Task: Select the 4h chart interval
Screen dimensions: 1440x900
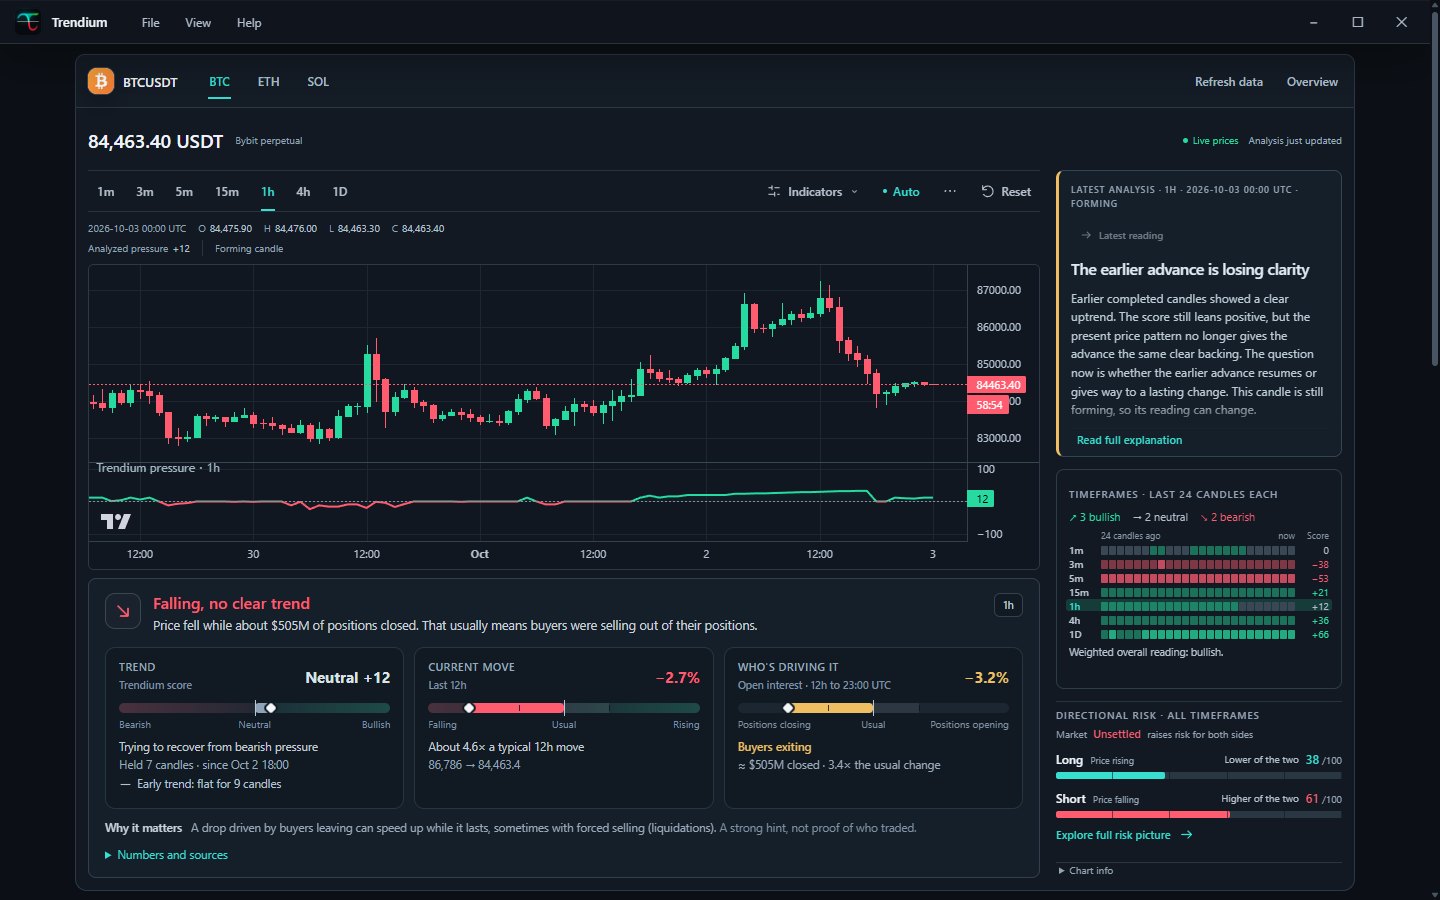Action: (303, 191)
